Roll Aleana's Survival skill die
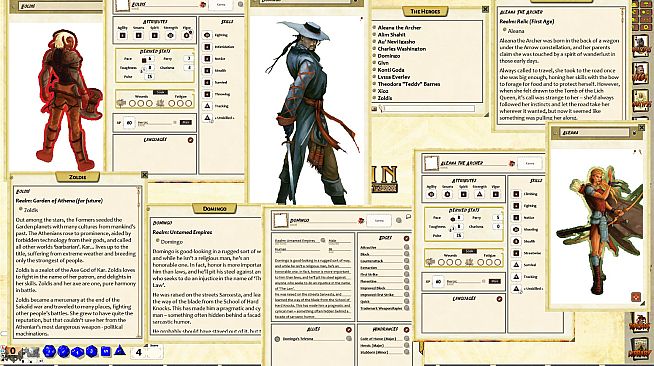Viewport: 654px width, 366px height. click(516, 265)
